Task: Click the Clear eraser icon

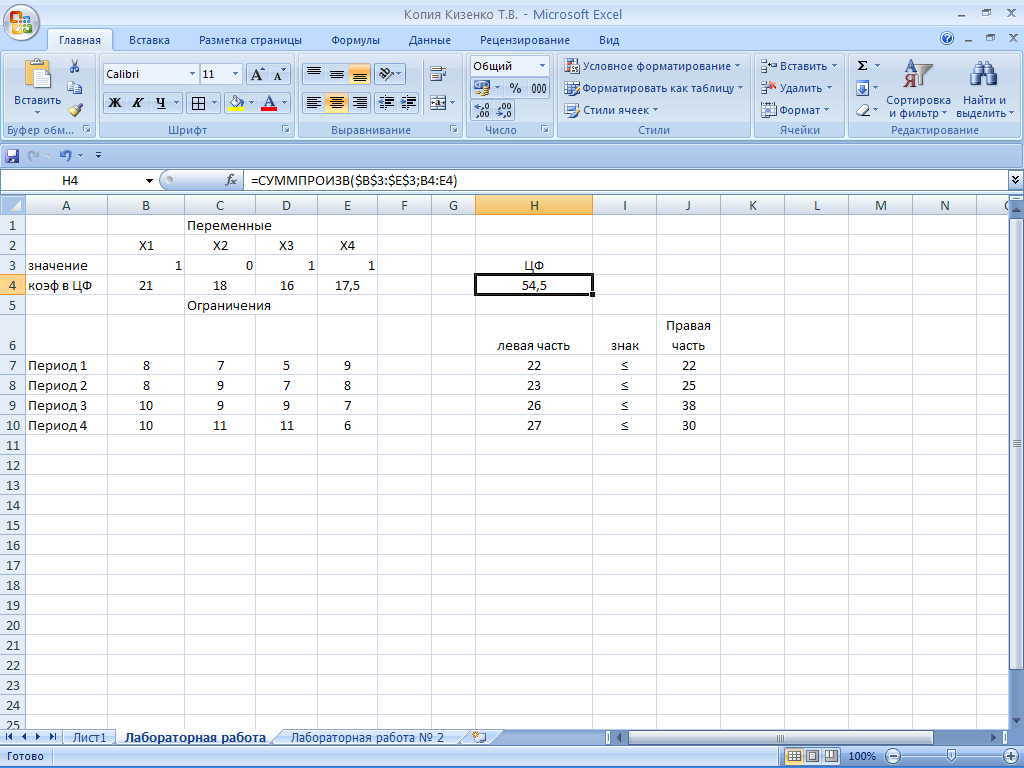Action: click(863, 110)
